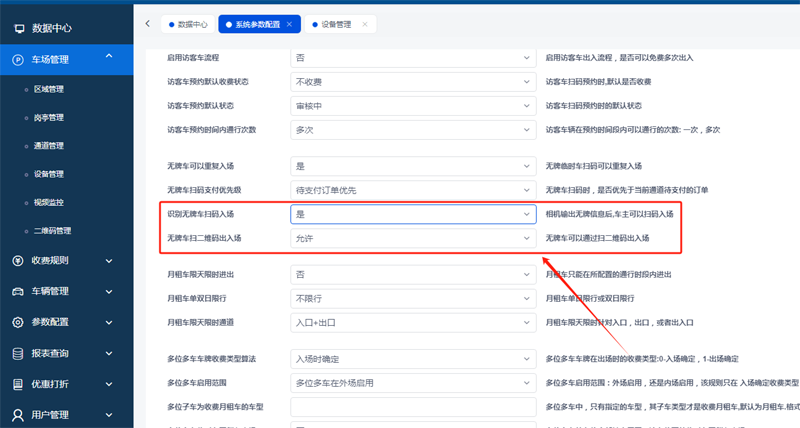Open the 无牌车扫码支付优先级 dropdown
The width and height of the screenshot is (800, 428).
(413, 190)
